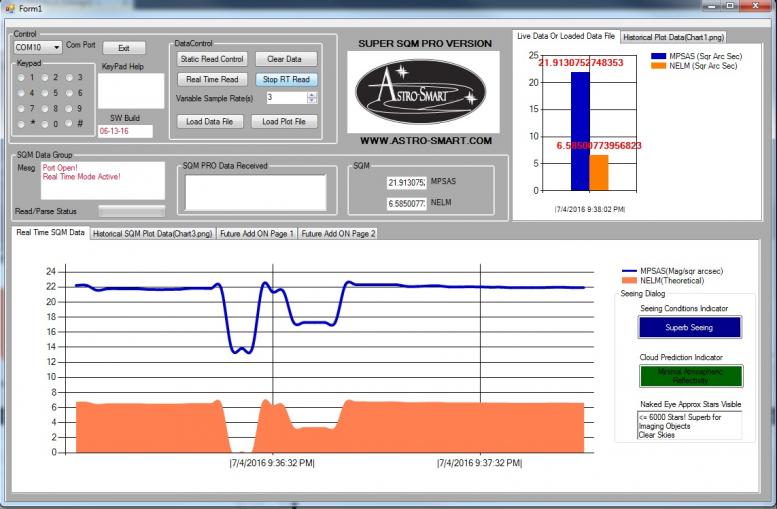
Task: Select keypad radio button 5
Action: click(x=45, y=93)
